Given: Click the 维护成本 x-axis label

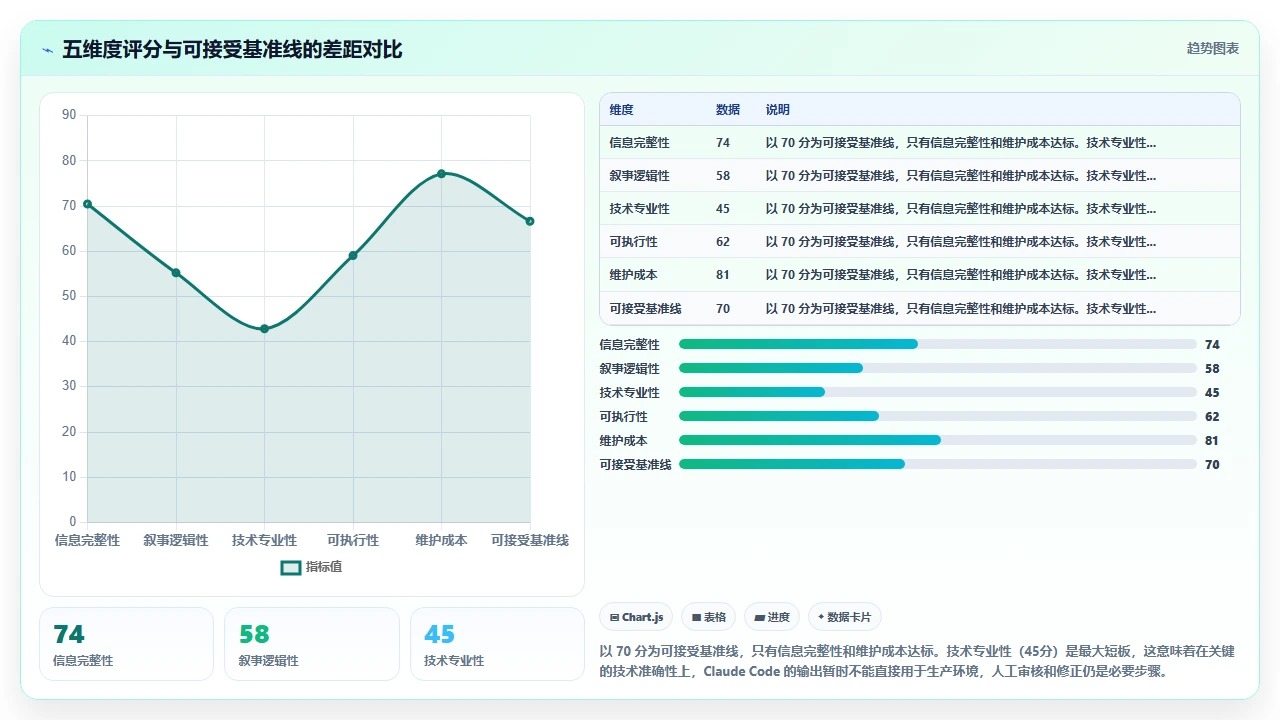Looking at the screenshot, I should pyautogui.click(x=441, y=540).
